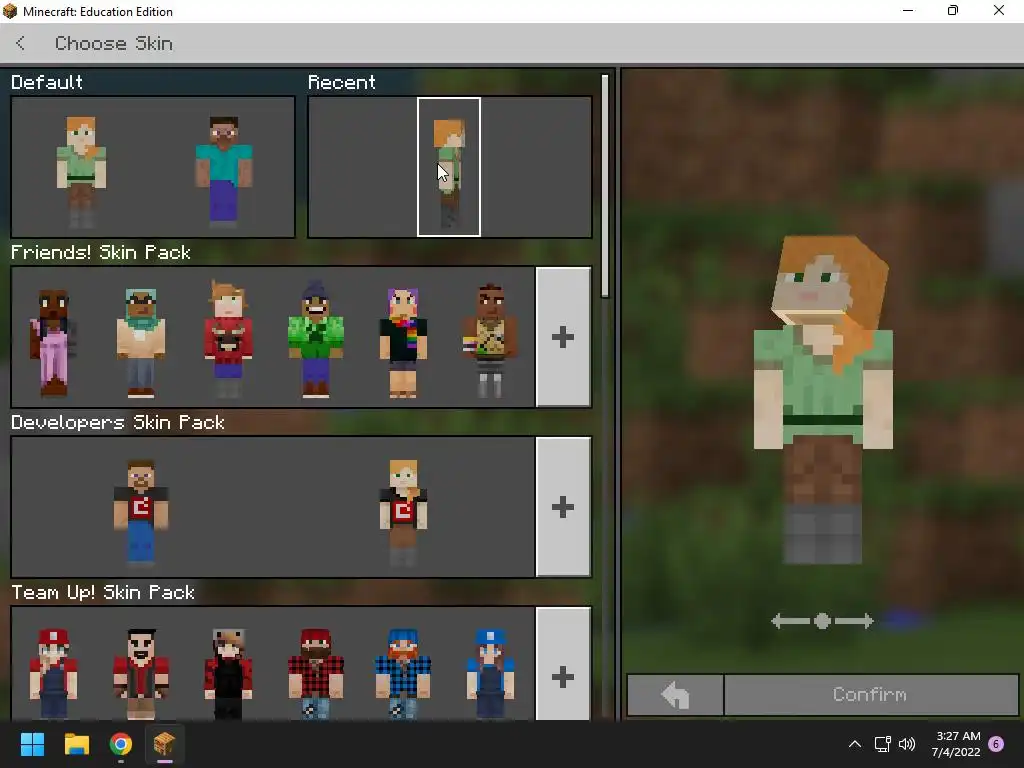
Task: Pick Team Up skin in black and red outfit
Action: pos(228,673)
